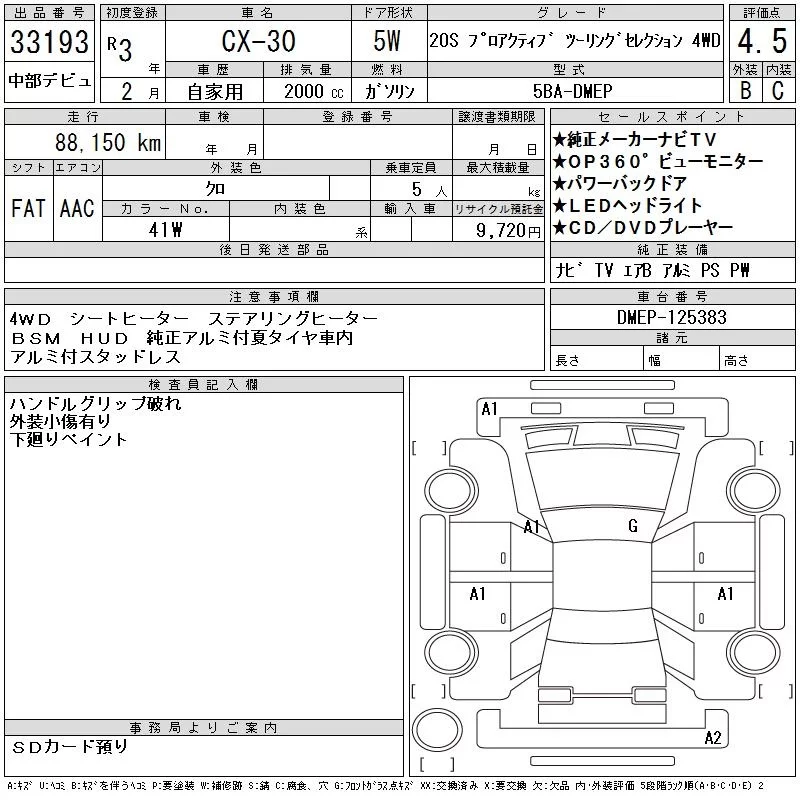Select the 検査員記入欄 header
Viewport: 800px width, 800px height.
(x=203, y=385)
